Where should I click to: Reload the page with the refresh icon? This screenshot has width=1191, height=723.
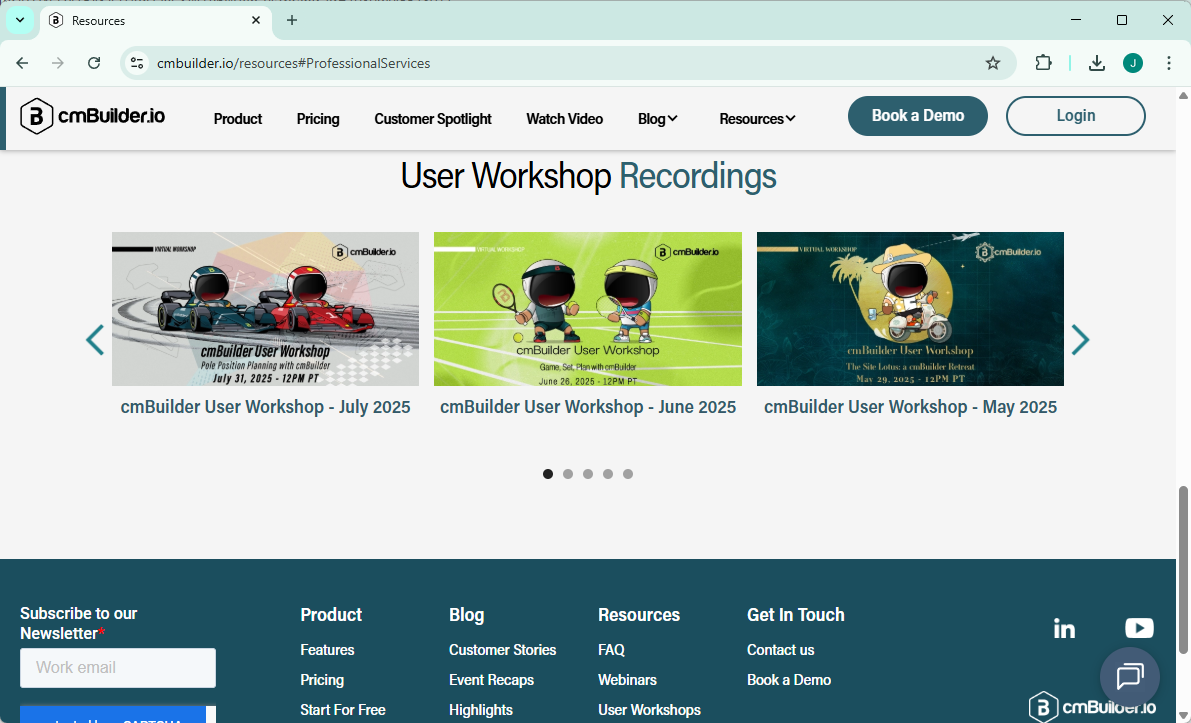click(94, 63)
